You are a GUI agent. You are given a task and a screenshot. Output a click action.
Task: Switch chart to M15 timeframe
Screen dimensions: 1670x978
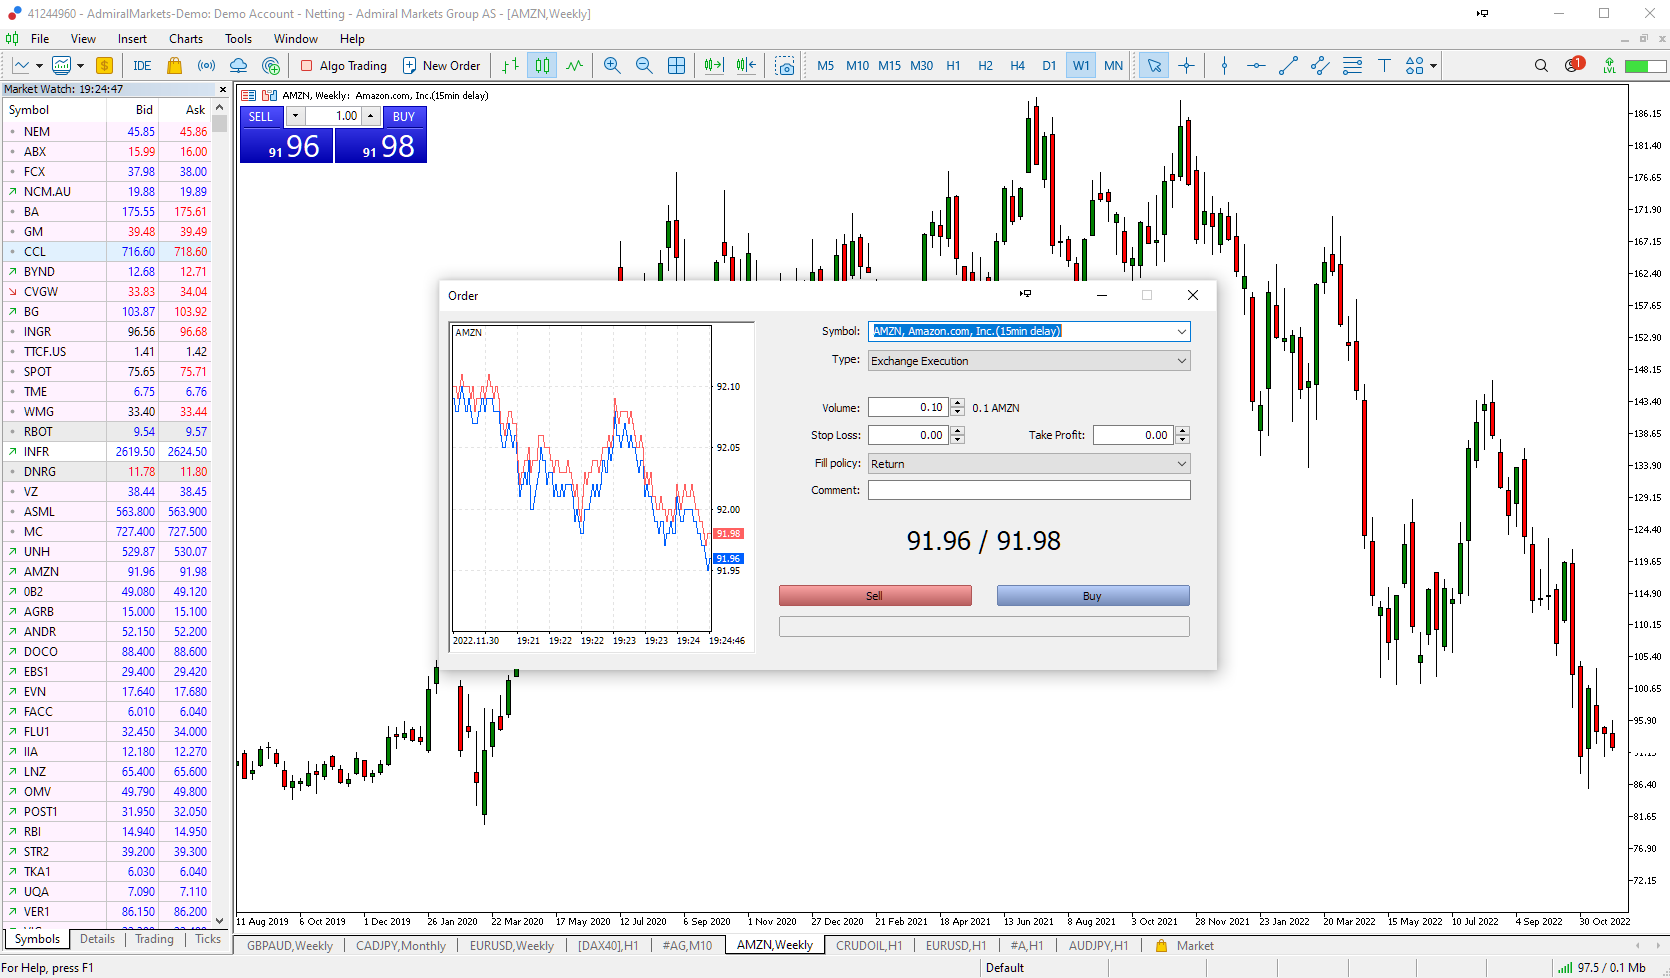[x=889, y=66]
